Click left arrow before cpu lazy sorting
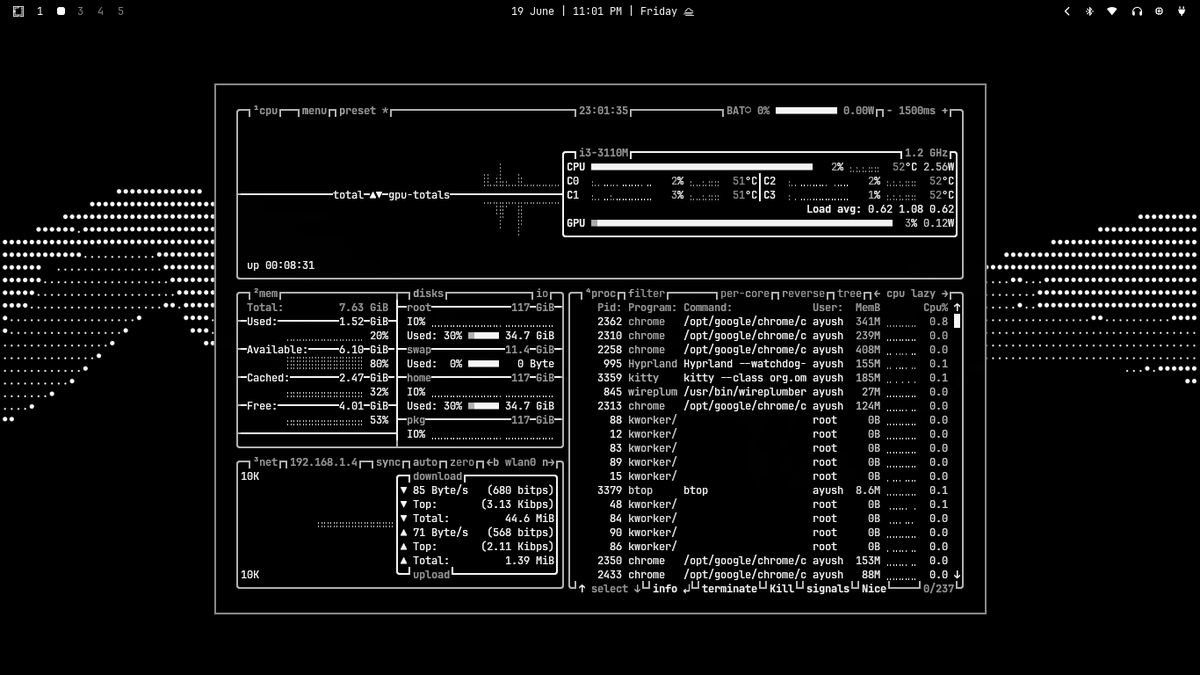The height and width of the screenshot is (675, 1200). (x=877, y=294)
